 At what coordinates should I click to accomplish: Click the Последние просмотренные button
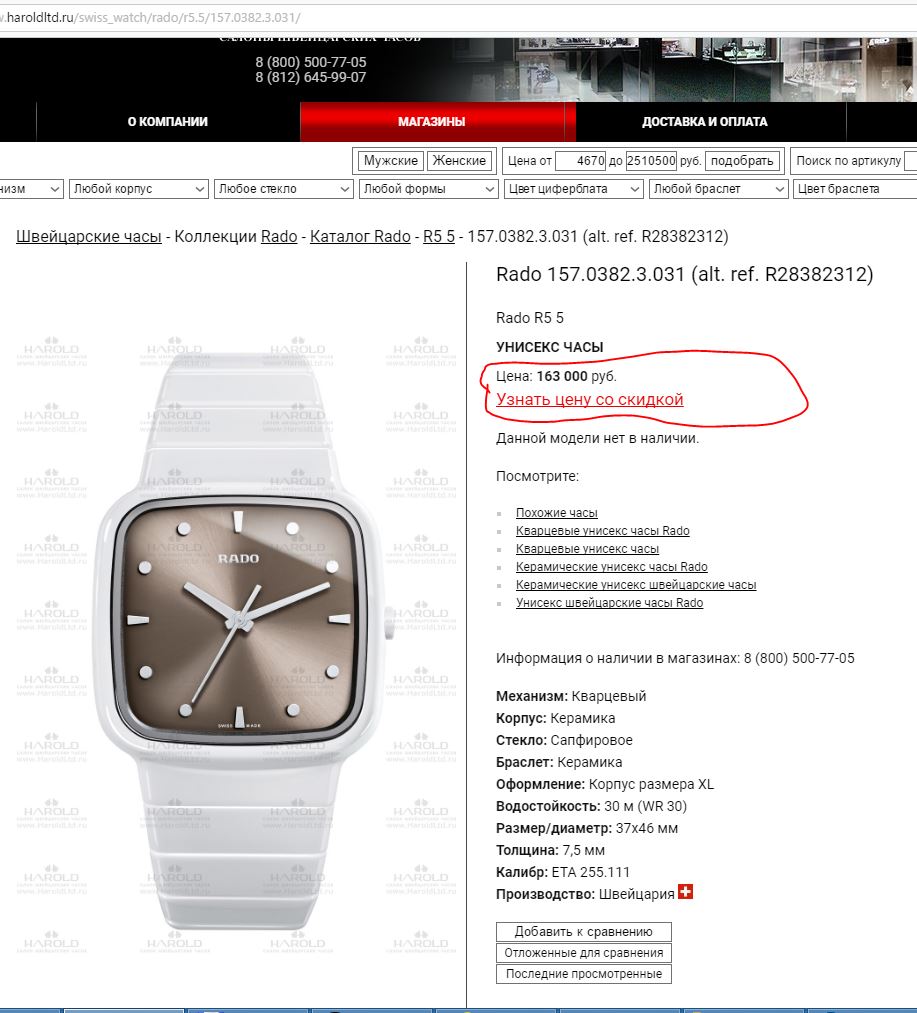click(x=584, y=974)
